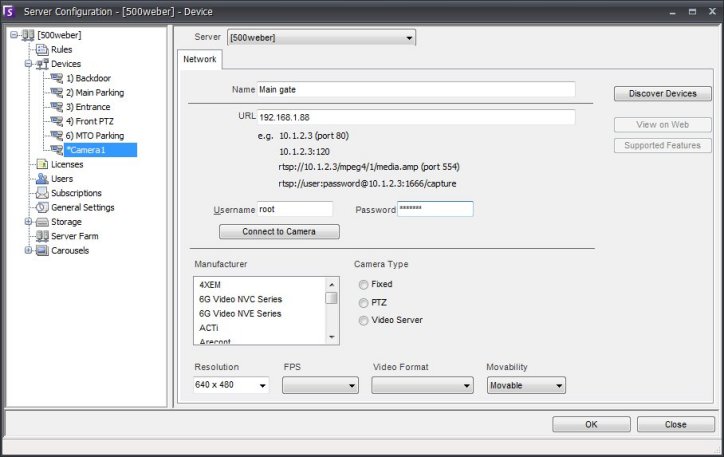
Task: Expand the Carousels tree node
Action: [28, 250]
